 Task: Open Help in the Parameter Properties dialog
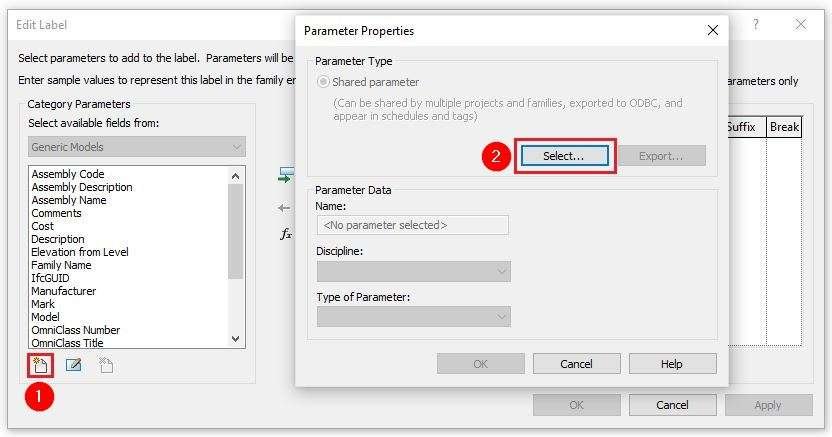point(672,364)
